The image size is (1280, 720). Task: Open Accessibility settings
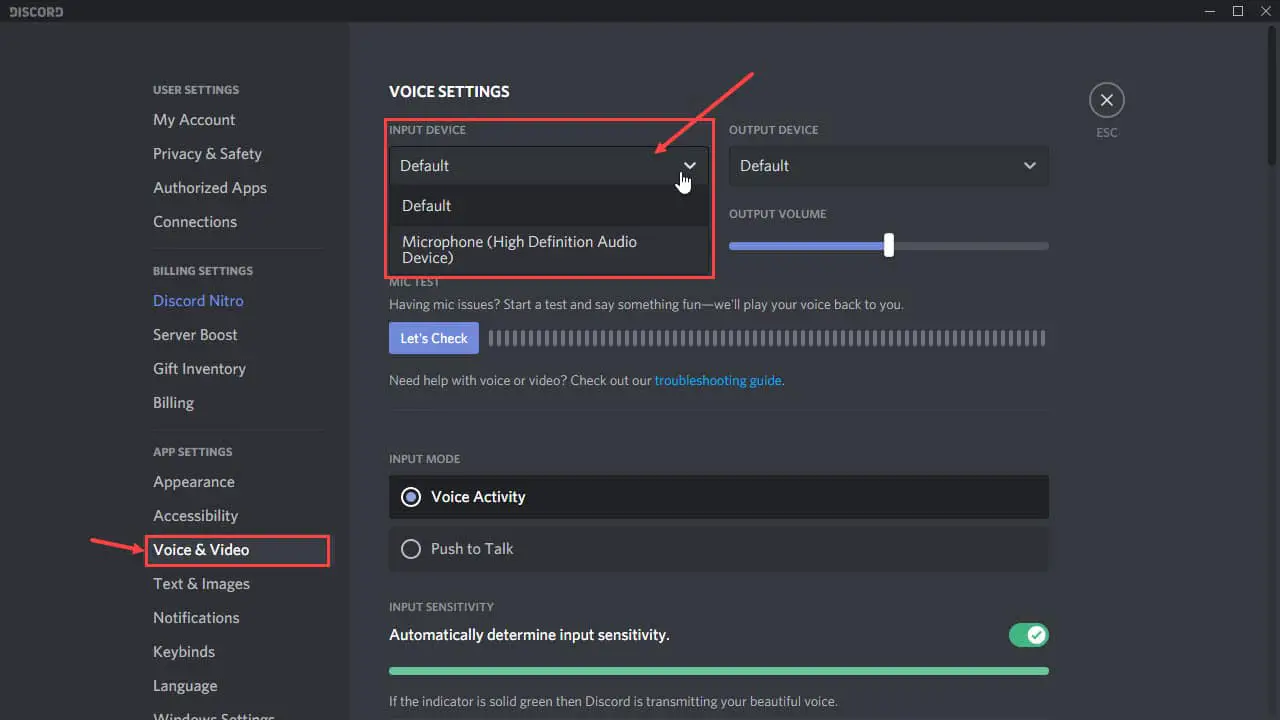click(x=195, y=516)
